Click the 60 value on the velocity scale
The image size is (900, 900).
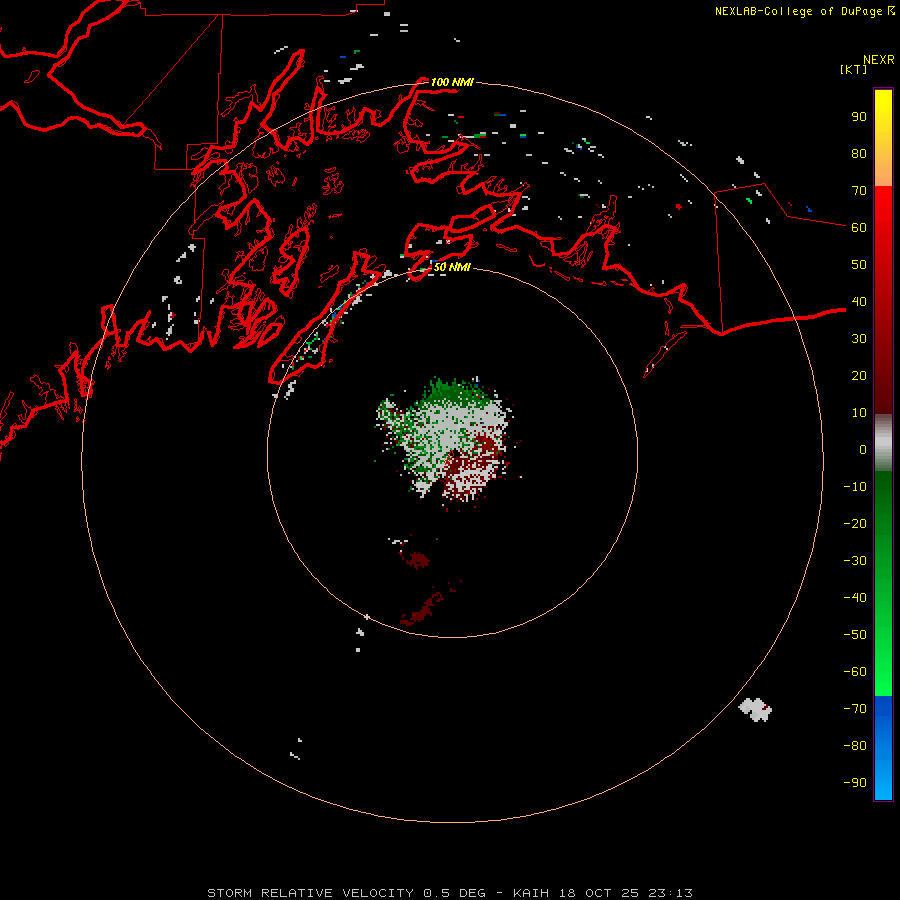pyautogui.click(x=859, y=227)
